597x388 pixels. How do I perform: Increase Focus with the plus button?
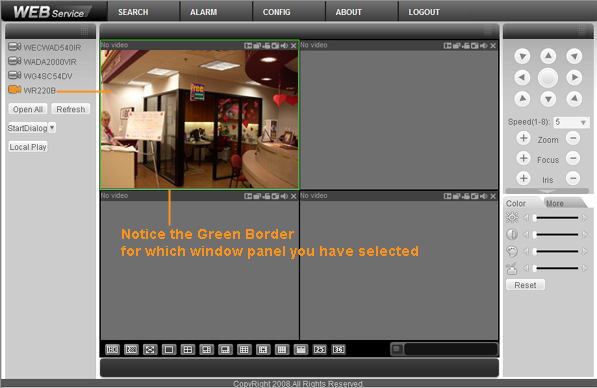tap(523, 158)
